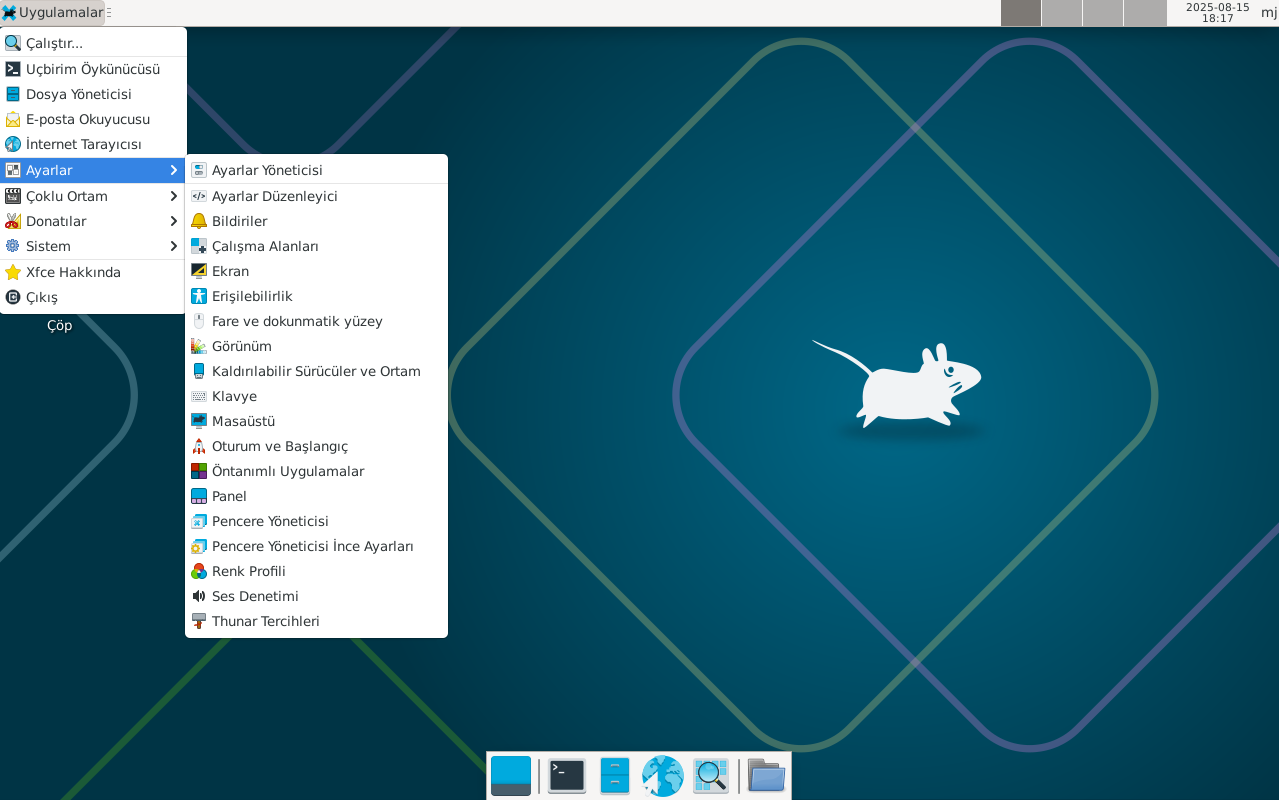The height and width of the screenshot is (800, 1279).
Task: Click the Thunar Tercihleri icon
Action: tap(199, 621)
